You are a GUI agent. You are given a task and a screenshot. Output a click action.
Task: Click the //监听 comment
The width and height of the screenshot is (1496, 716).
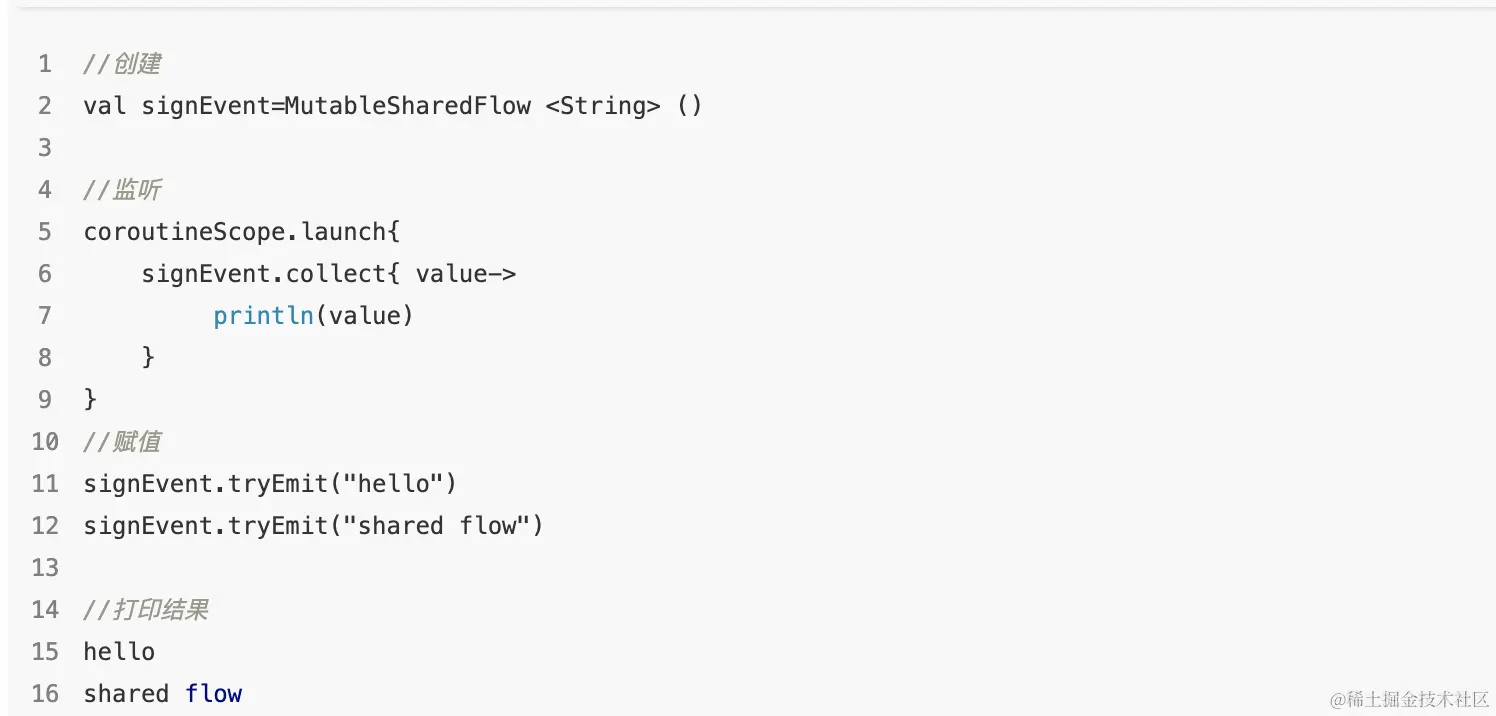(122, 190)
